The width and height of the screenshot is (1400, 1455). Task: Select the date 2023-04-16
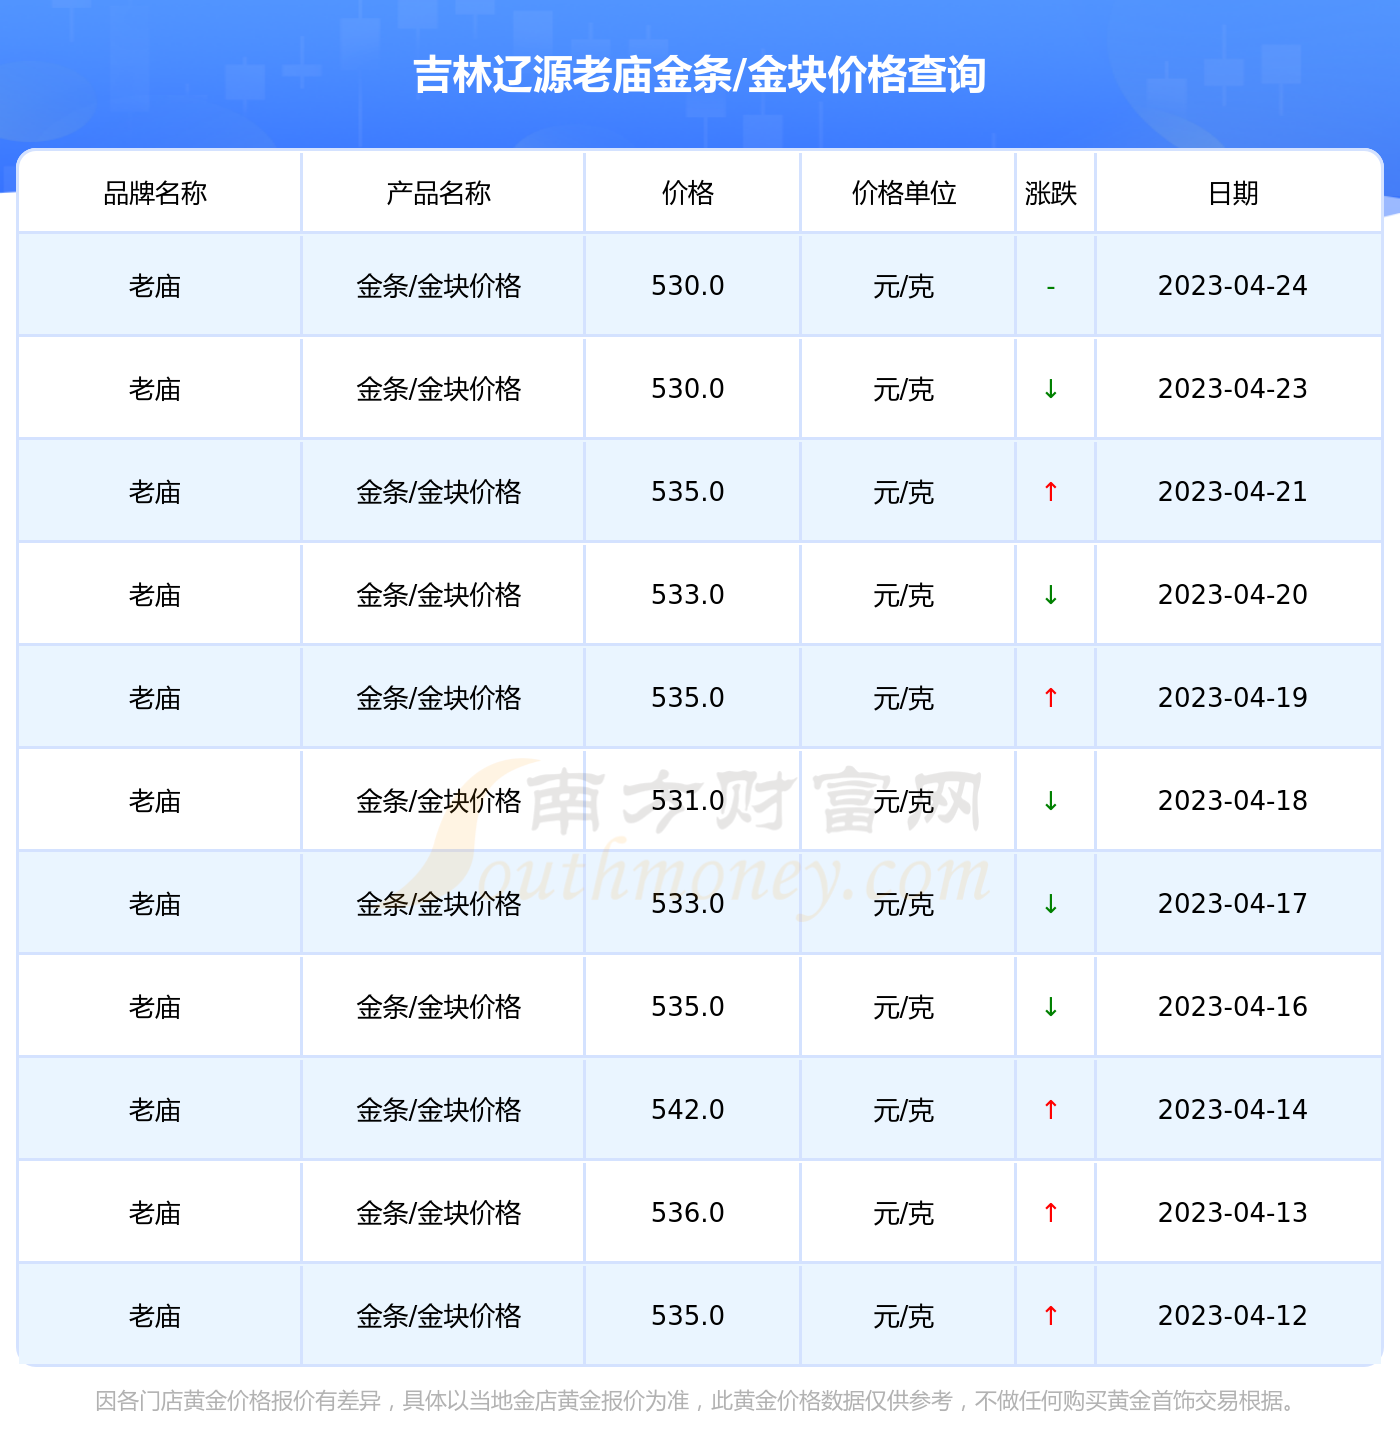[x=1233, y=1007]
